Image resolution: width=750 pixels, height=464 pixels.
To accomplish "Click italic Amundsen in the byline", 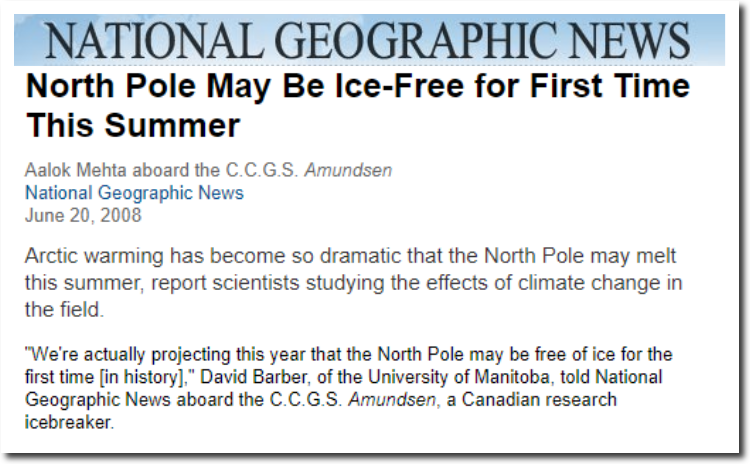I will [x=349, y=170].
